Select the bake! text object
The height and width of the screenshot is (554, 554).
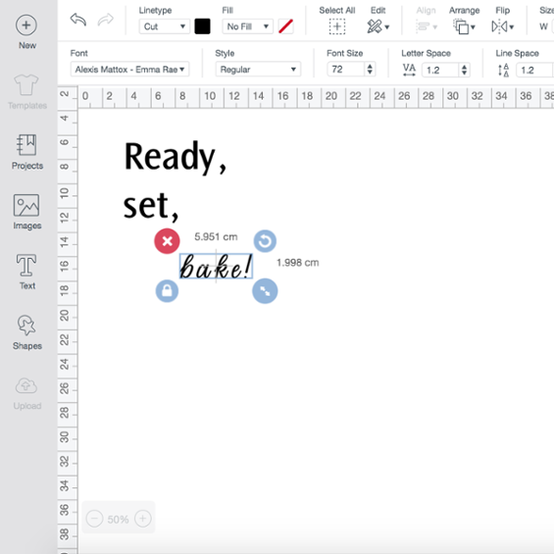216,266
